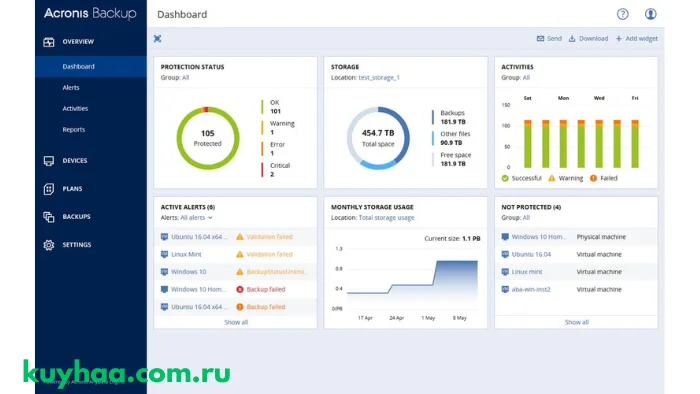Image resolution: width=700 pixels, height=394 pixels.
Task: Click the Backups icon in sidebar
Action: 49,217
